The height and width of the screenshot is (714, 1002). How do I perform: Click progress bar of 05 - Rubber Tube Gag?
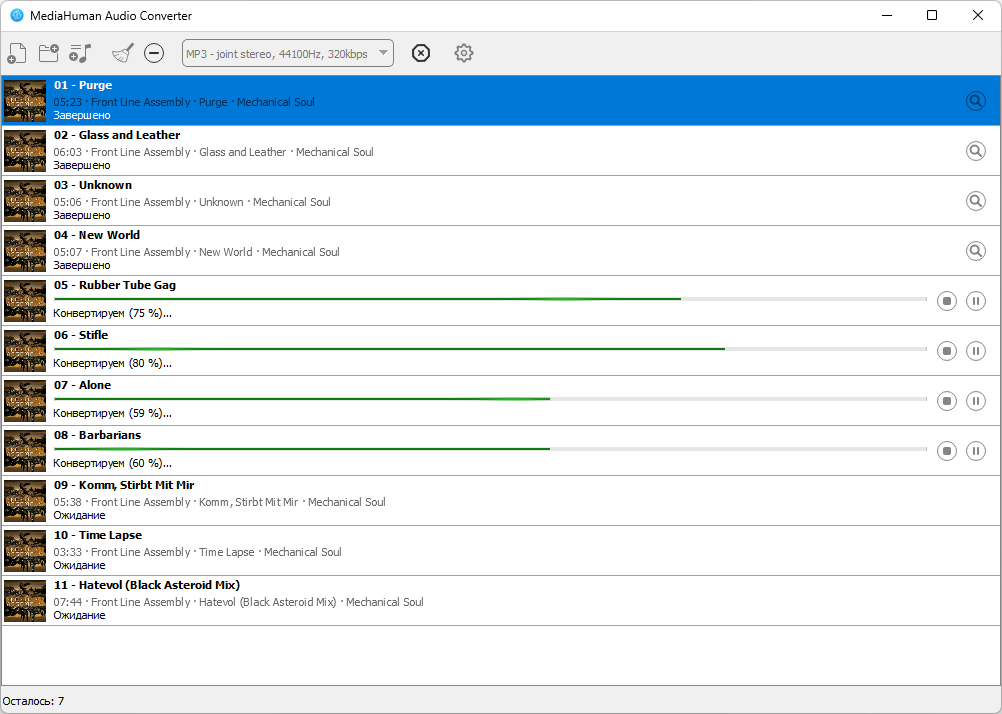tap(490, 299)
